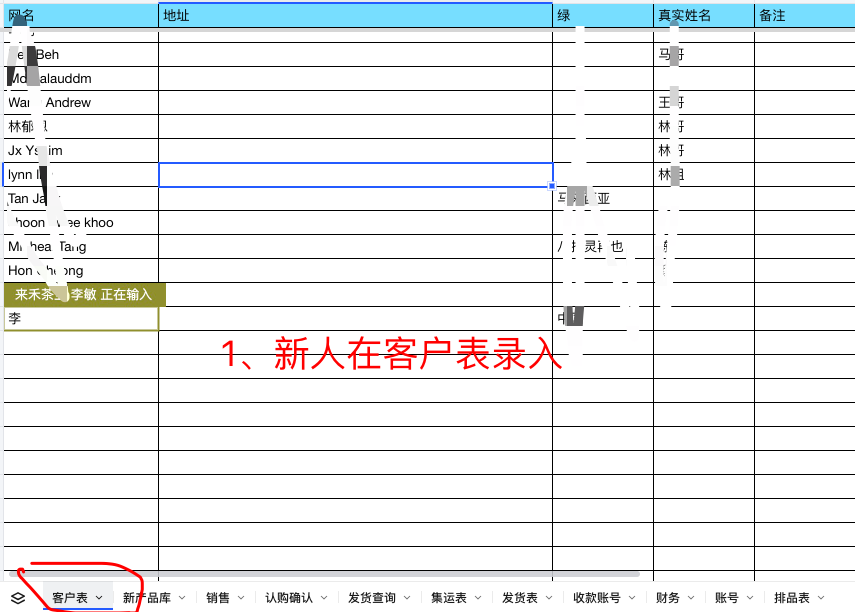
Task: Open the all-sheets layers icon
Action: [18, 598]
